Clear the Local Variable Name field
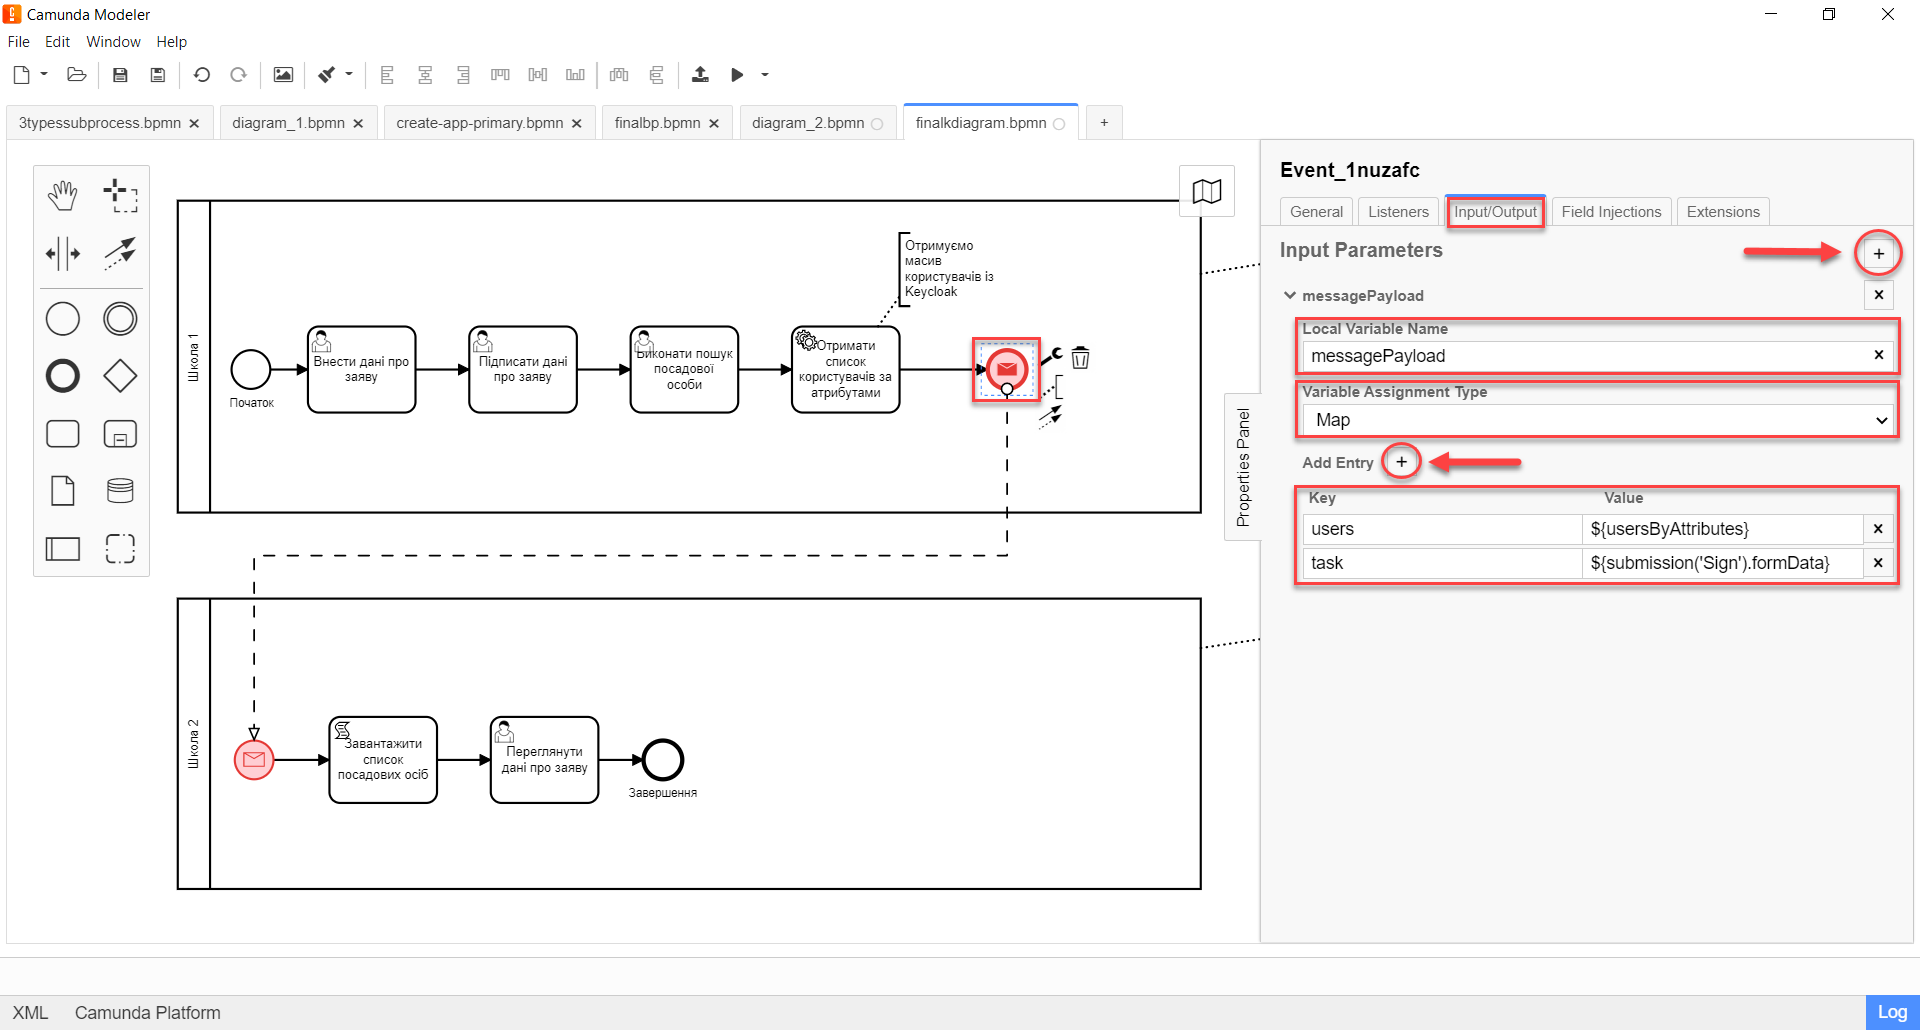The width and height of the screenshot is (1920, 1030). click(x=1879, y=355)
